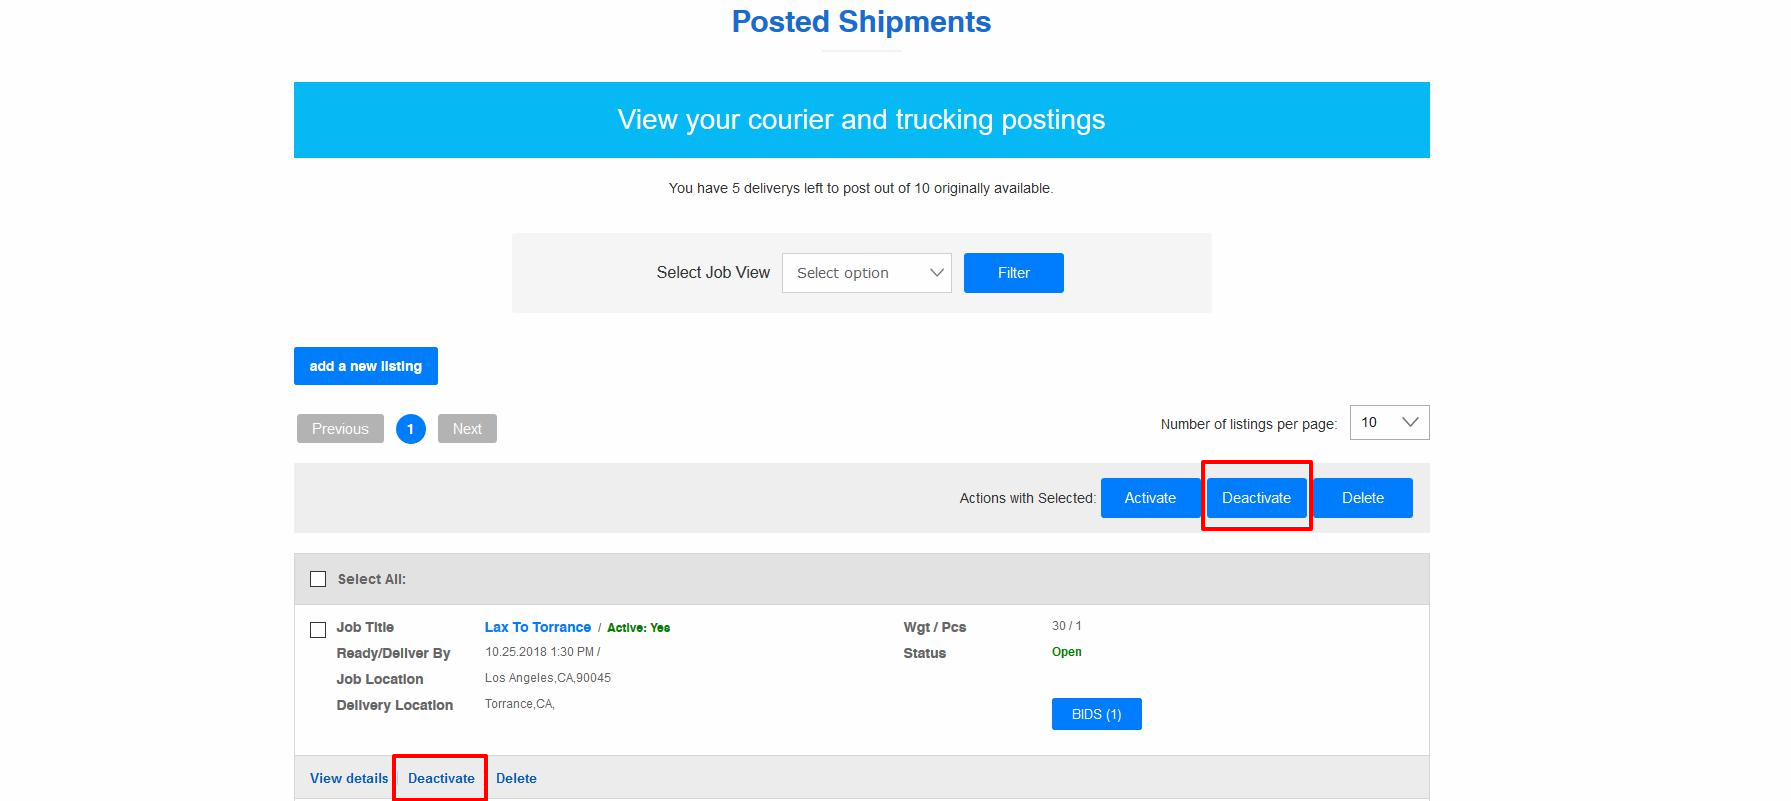Viewport: 1791px width, 801px height.
Task: Click the green Open status text
Action: pos(1066,652)
